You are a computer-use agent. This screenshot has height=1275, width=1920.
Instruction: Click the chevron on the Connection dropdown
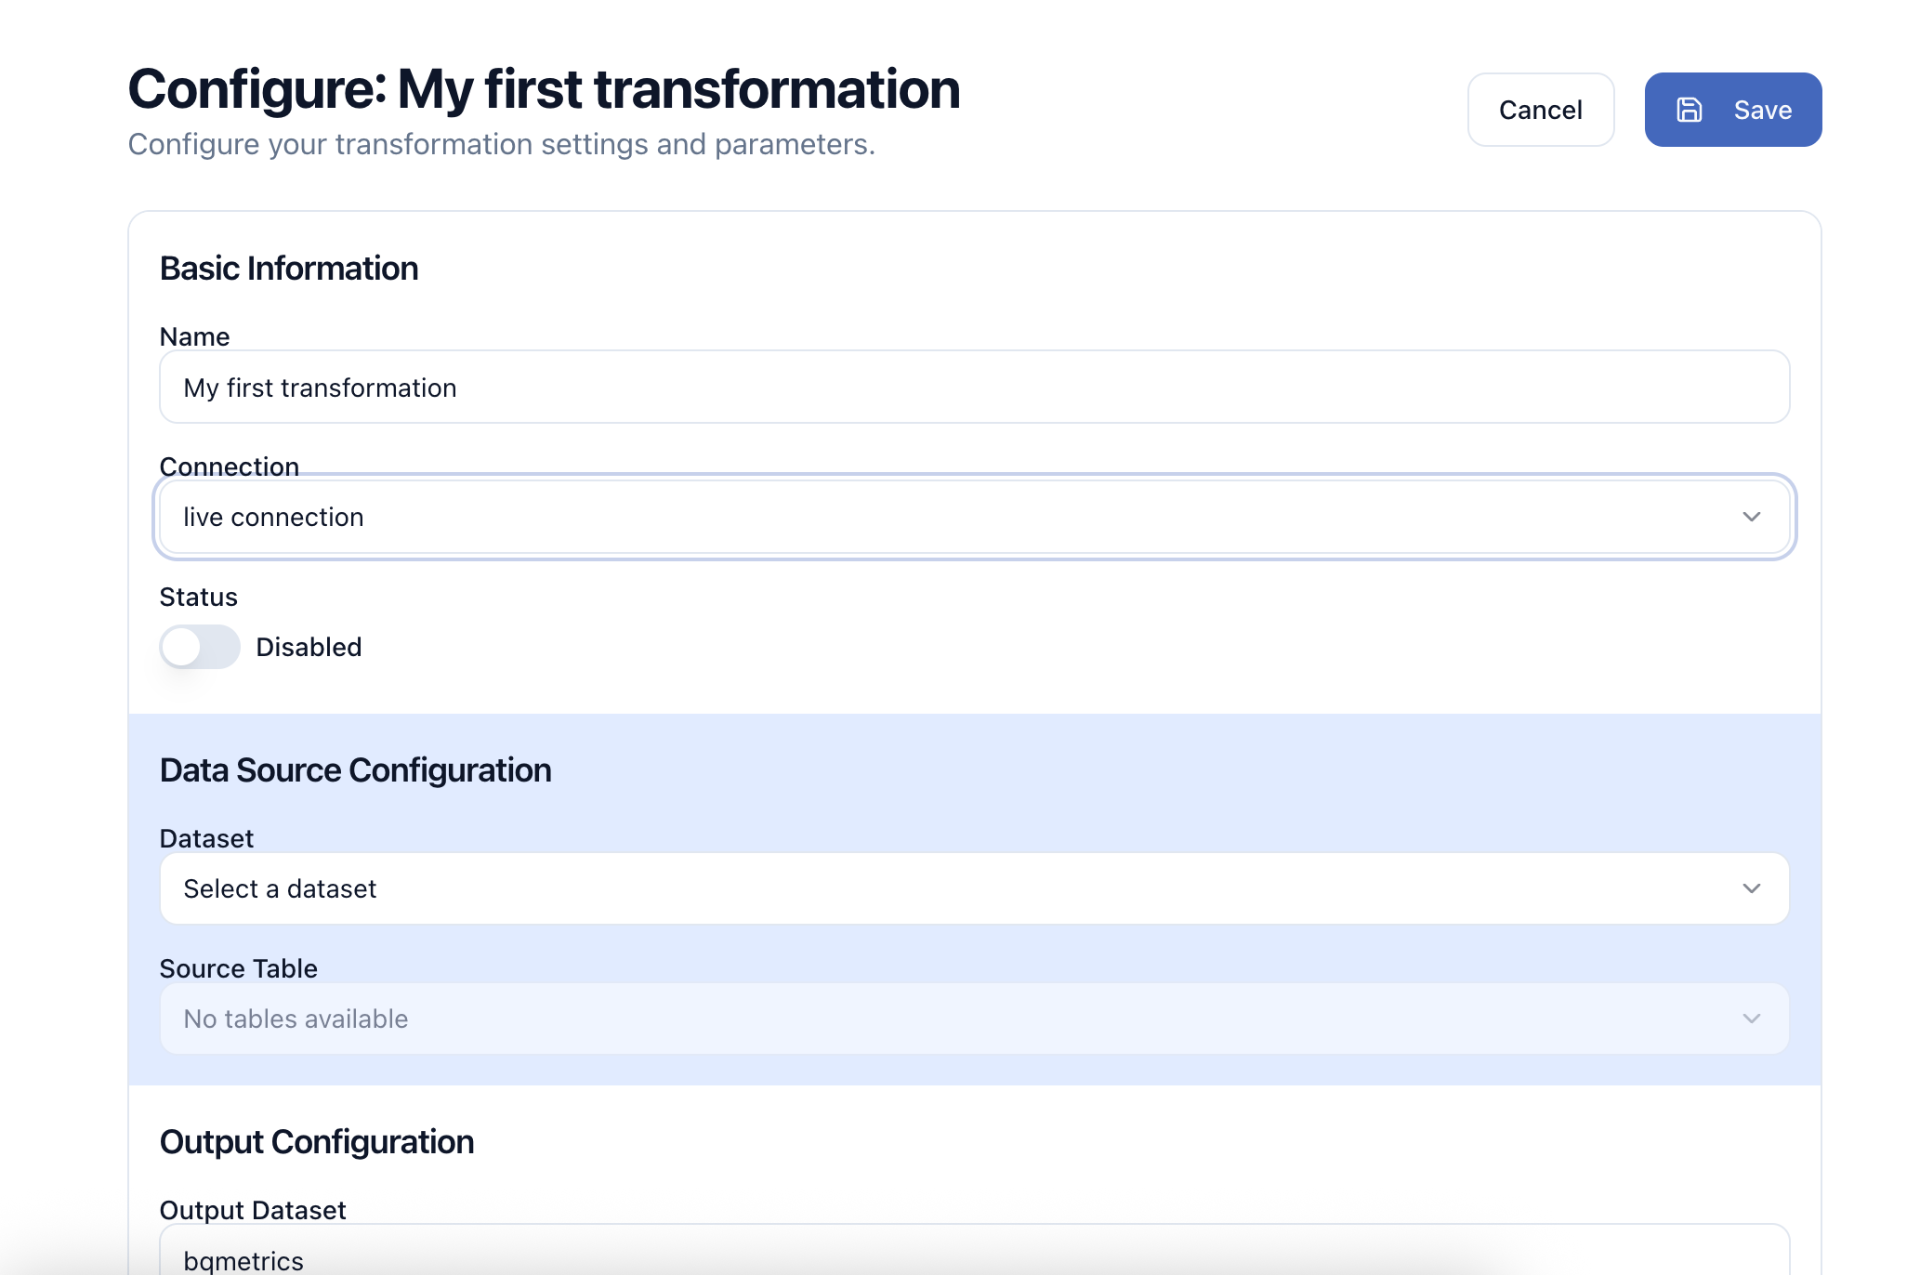(x=1751, y=517)
